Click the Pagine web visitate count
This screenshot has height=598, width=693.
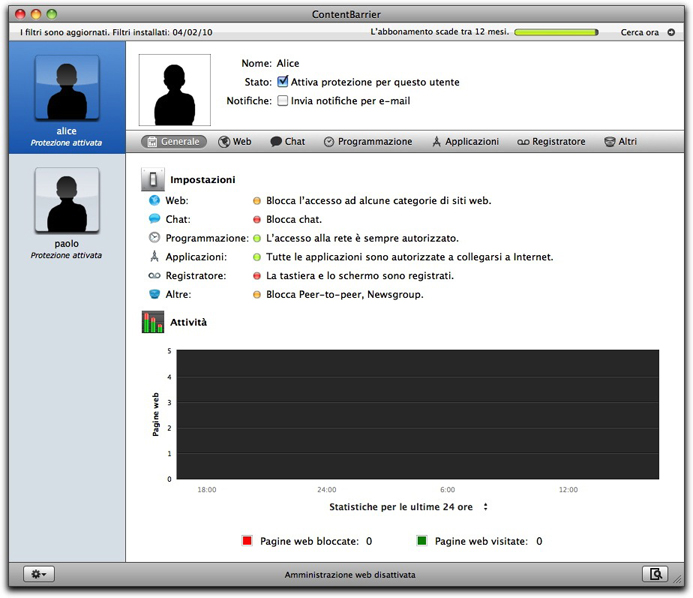pos(539,541)
